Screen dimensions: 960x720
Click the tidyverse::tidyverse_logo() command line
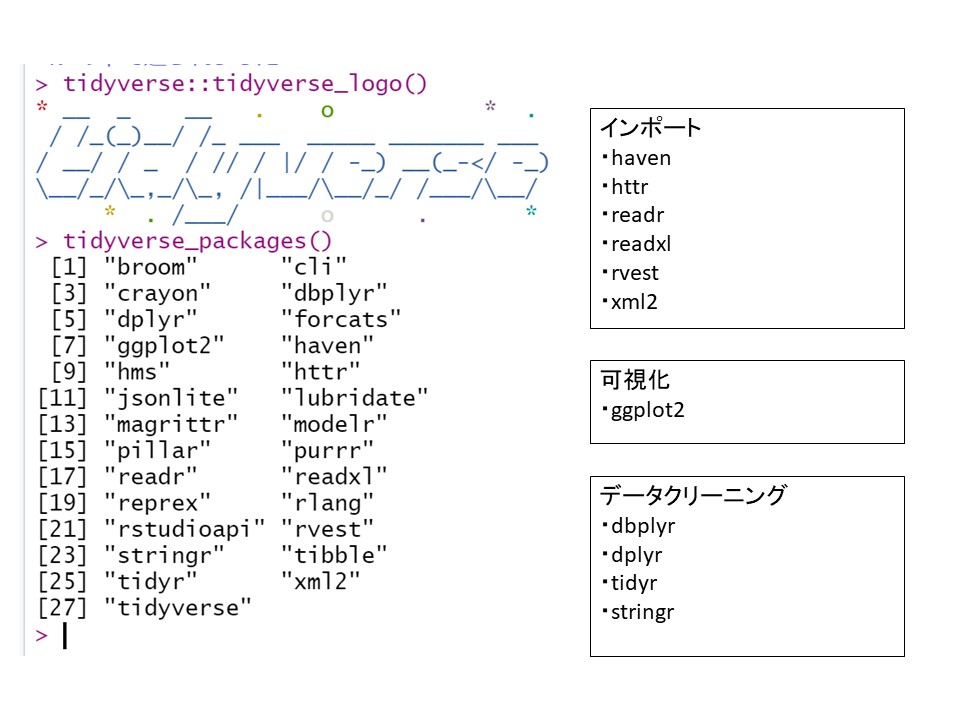[245, 84]
